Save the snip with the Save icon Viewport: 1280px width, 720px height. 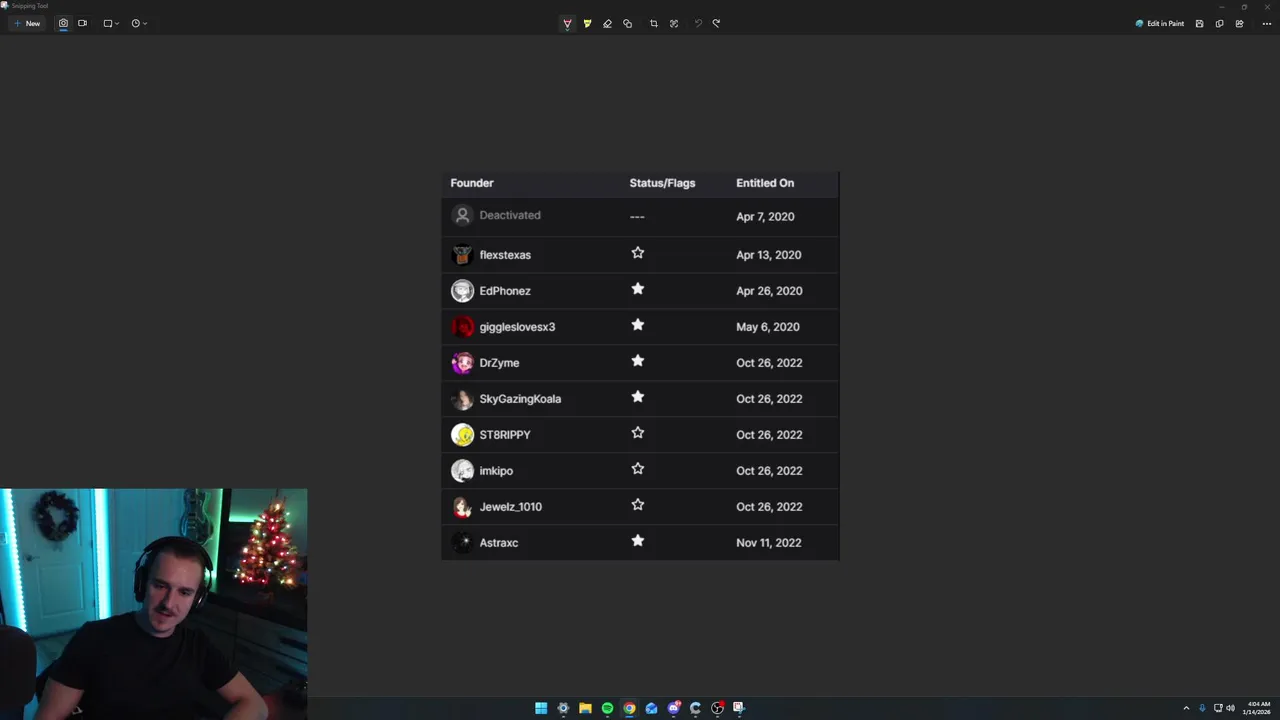(1199, 23)
